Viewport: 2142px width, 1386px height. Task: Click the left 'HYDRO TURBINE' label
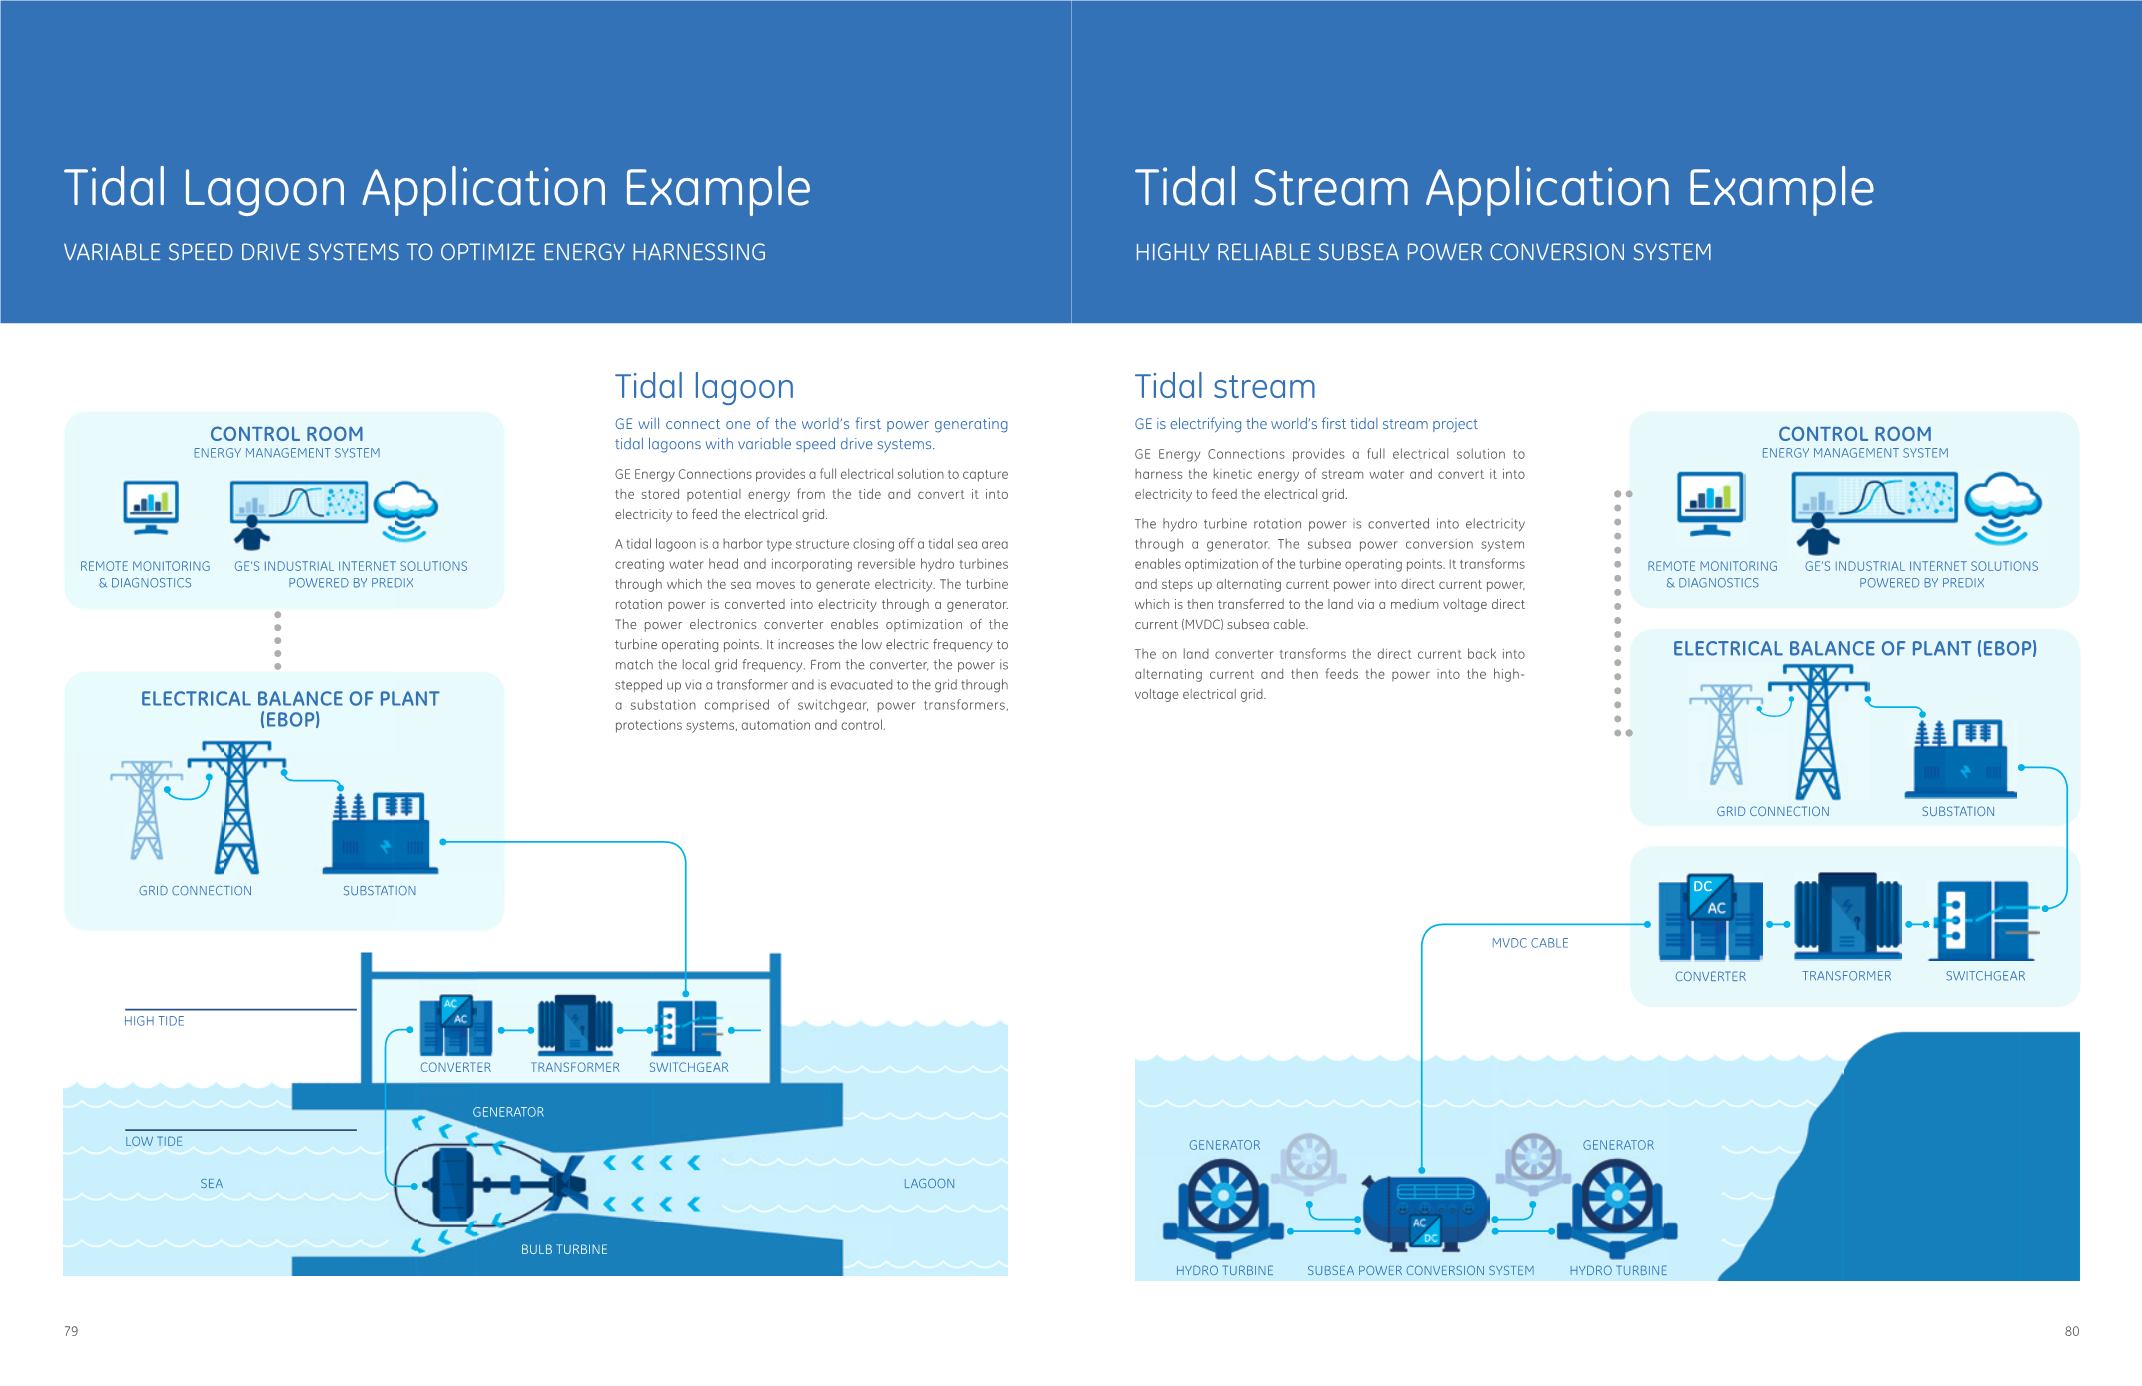(1224, 1271)
